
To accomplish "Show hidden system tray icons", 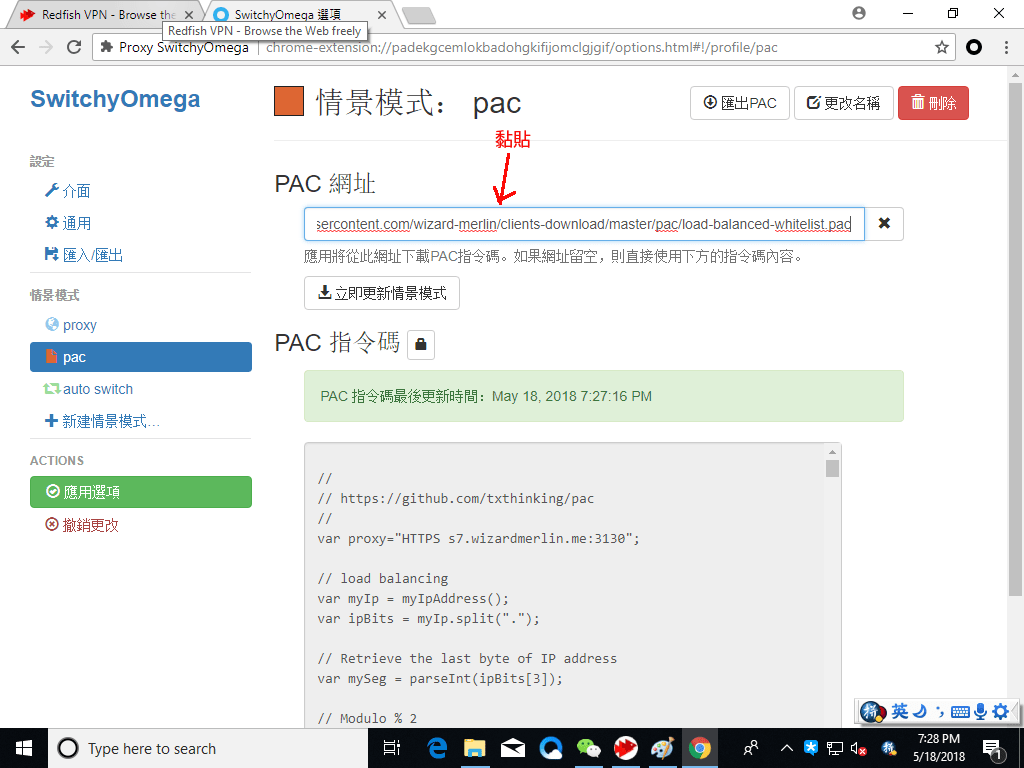I will 787,748.
